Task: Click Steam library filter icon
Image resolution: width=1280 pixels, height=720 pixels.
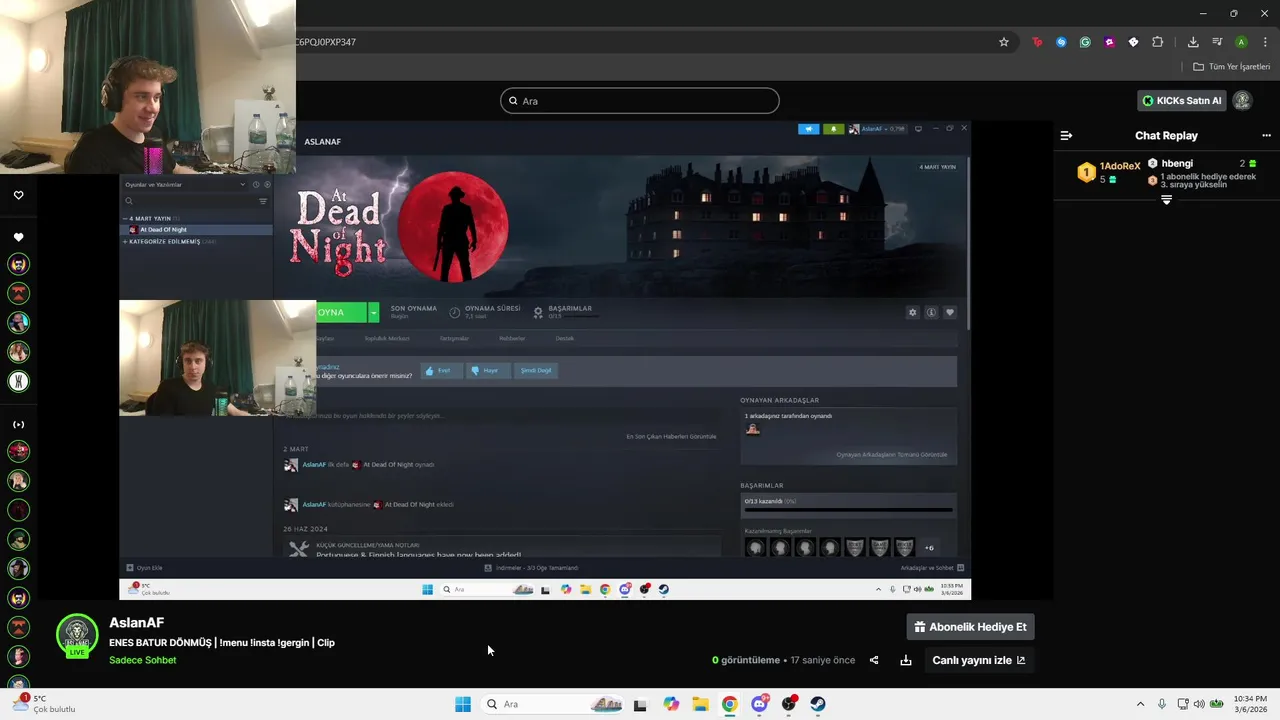Action: (263, 201)
